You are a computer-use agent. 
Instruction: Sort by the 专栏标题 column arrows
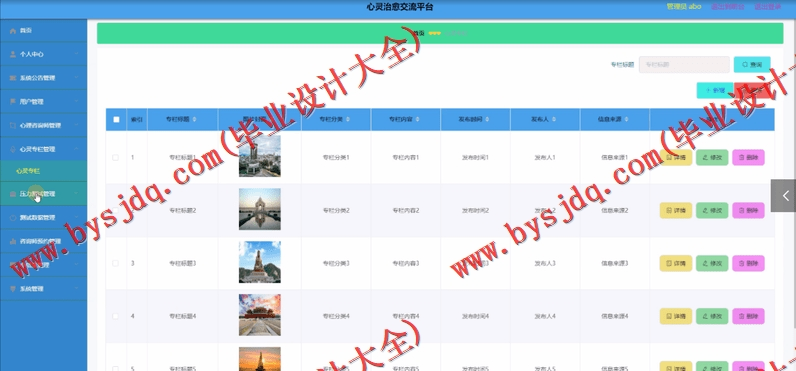(x=195, y=120)
